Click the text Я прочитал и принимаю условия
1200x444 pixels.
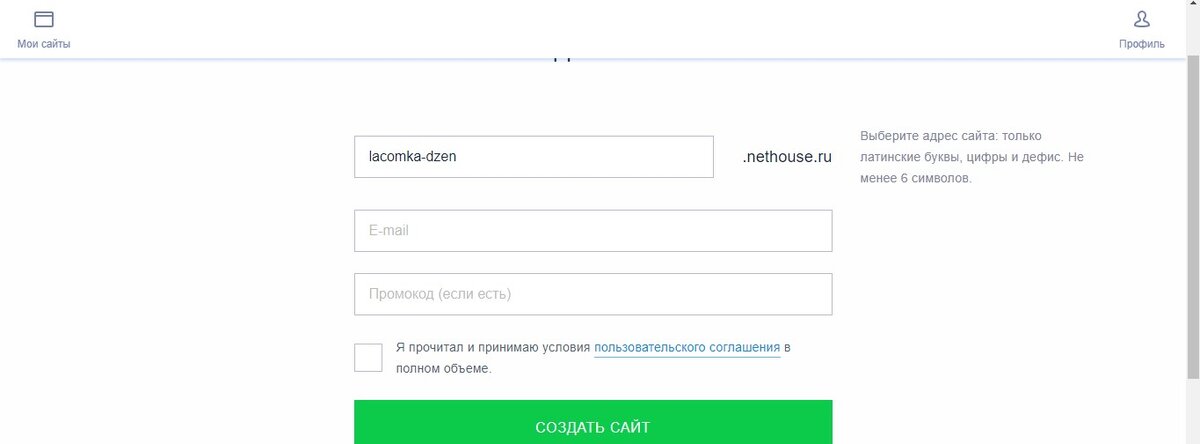[x=492, y=348]
